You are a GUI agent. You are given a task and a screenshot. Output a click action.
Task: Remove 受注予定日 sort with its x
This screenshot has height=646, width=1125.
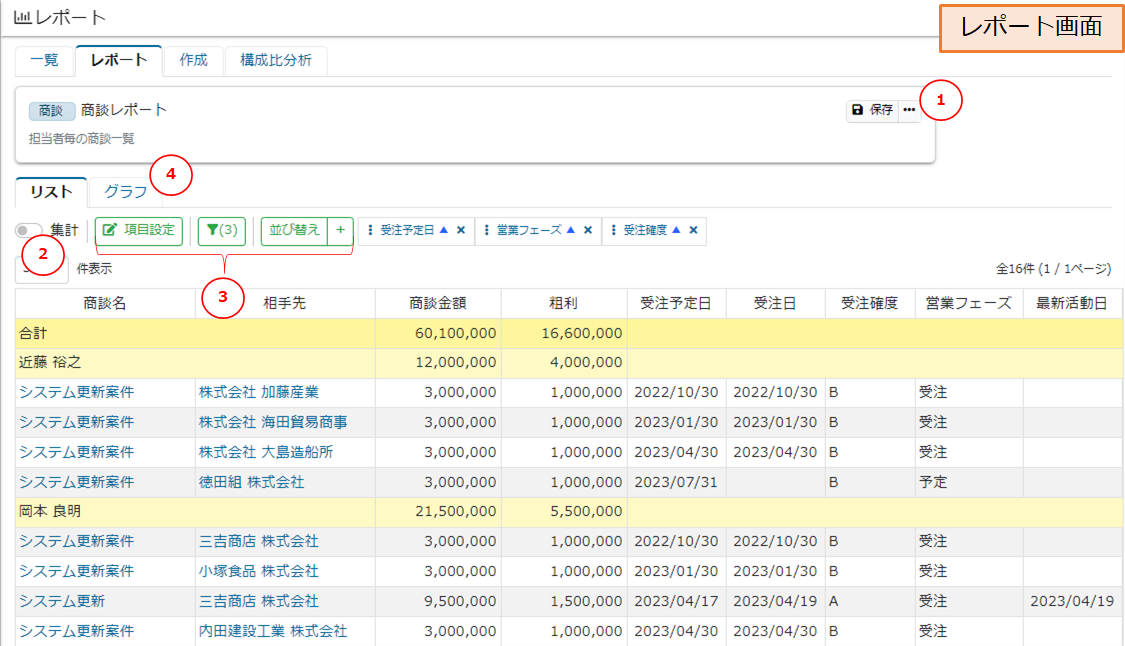[461, 230]
